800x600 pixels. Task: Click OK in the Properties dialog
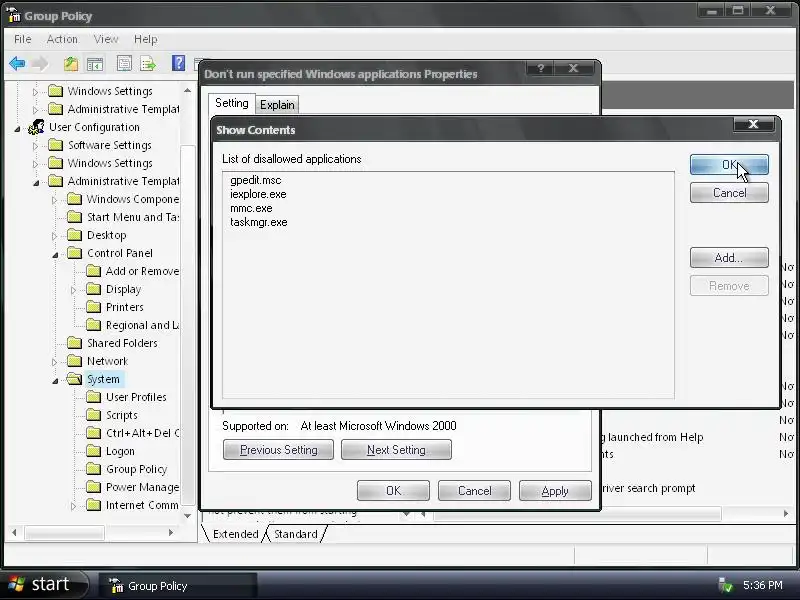(393, 491)
